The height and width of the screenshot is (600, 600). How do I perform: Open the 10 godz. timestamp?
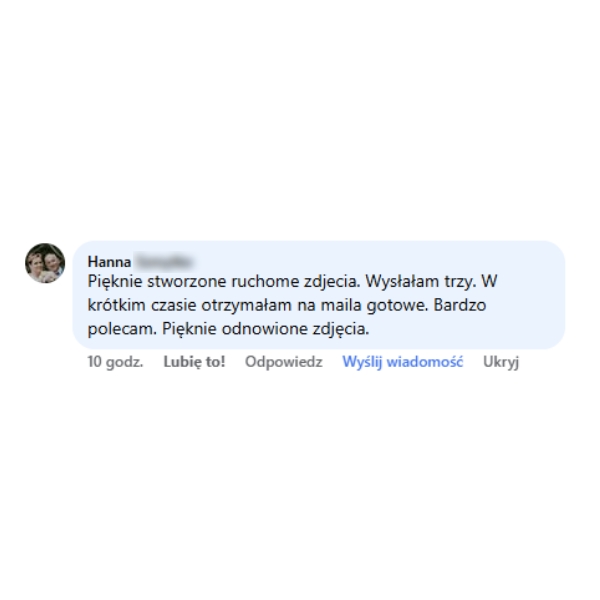(x=115, y=362)
